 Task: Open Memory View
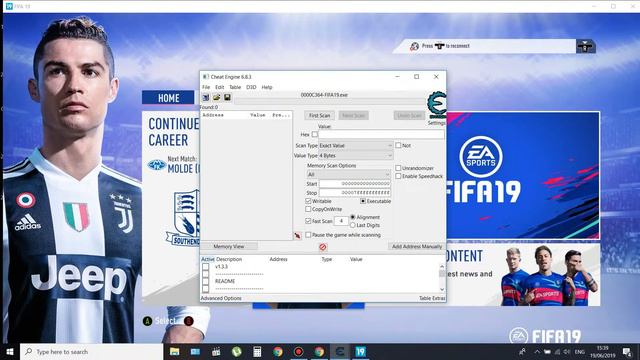pos(229,247)
